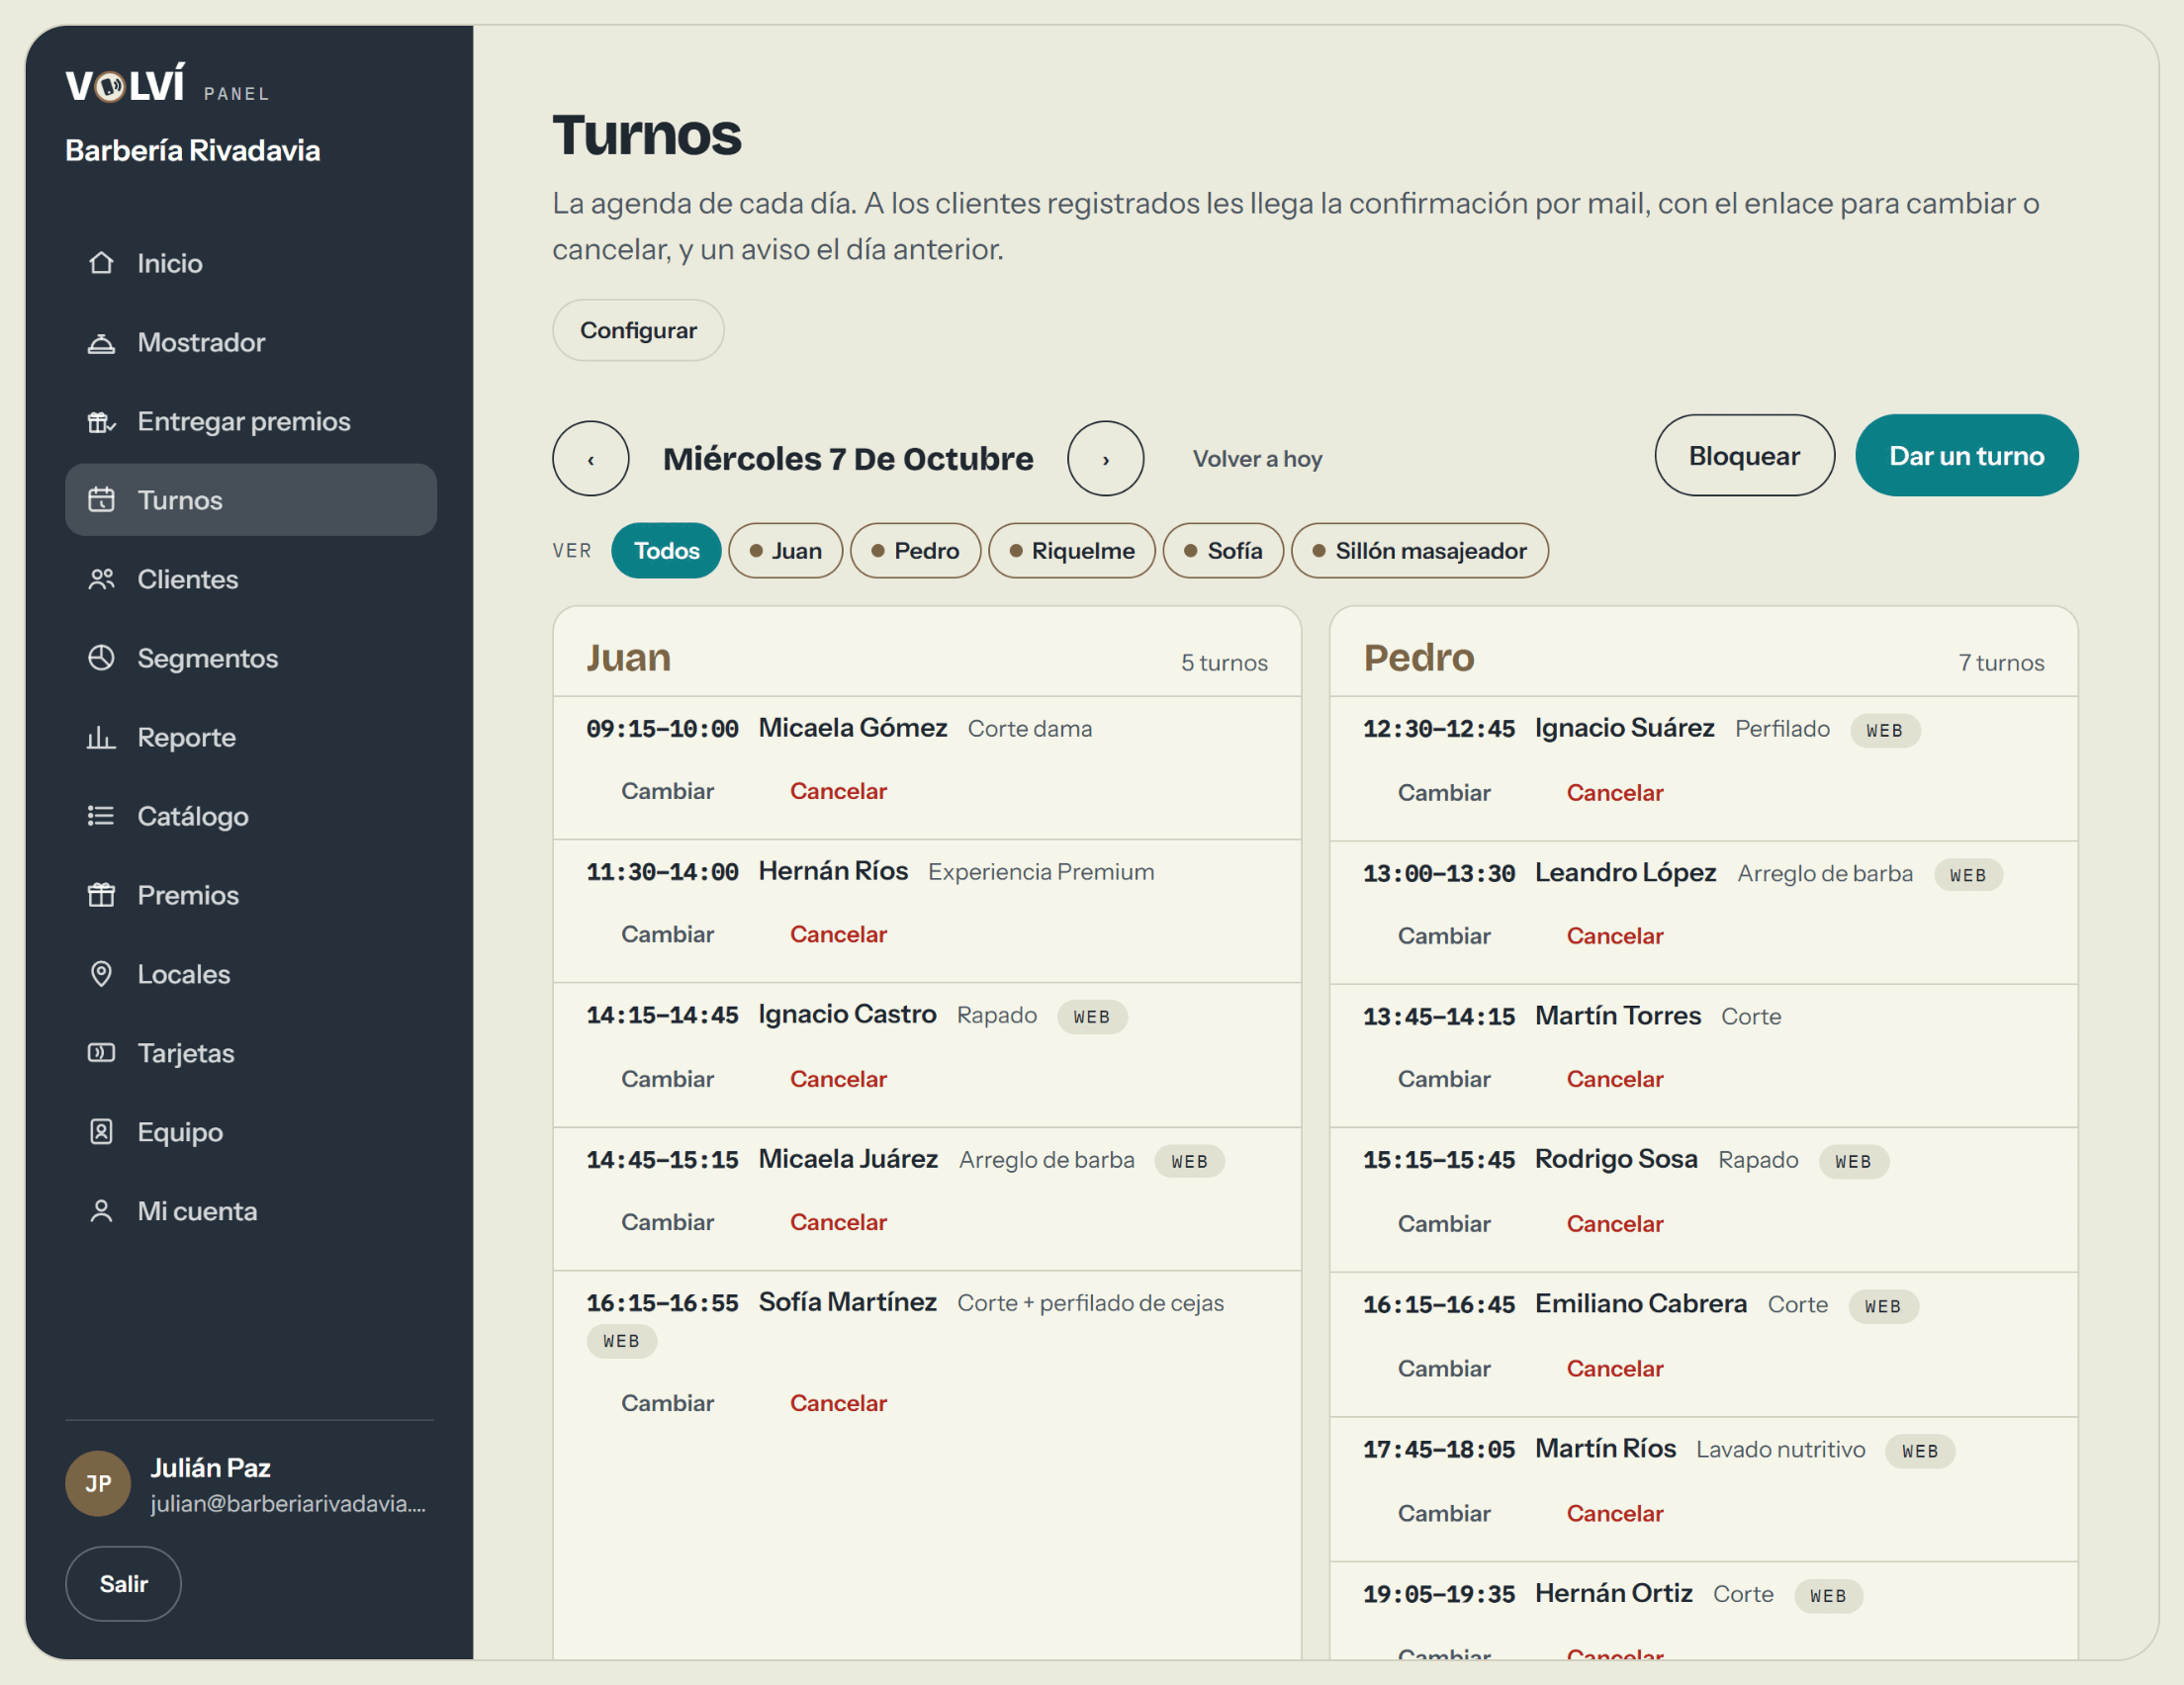Viewport: 2184px width, 1685px height.
Task: Click the Turnos calendar icon
Action: pos(101,500)
